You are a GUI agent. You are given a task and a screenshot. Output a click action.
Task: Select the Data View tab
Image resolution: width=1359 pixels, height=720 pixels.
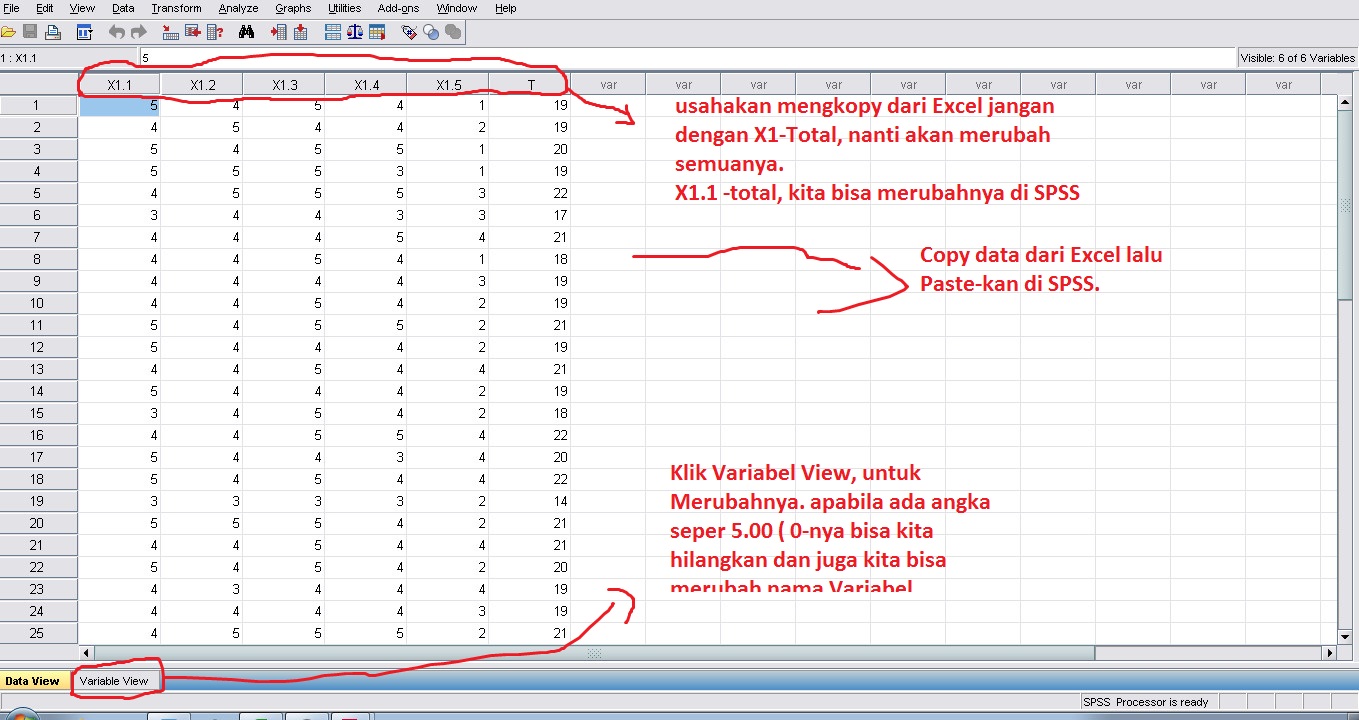click(x=34, y=679)
